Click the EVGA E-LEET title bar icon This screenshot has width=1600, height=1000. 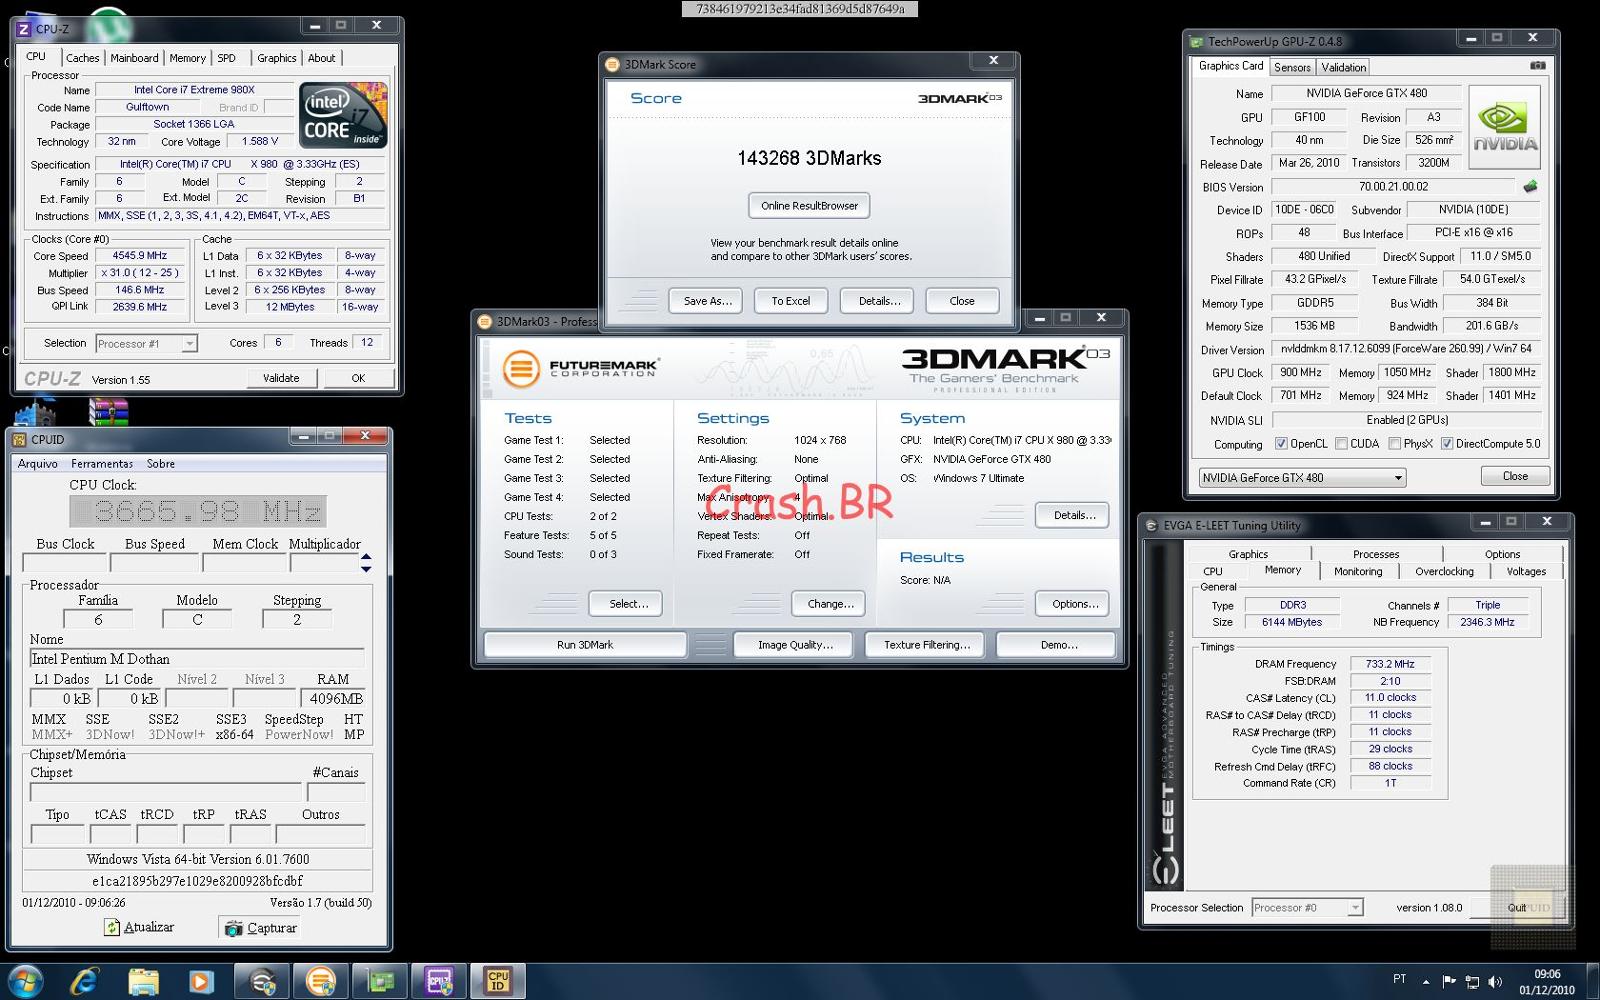tap(1152, 525)
